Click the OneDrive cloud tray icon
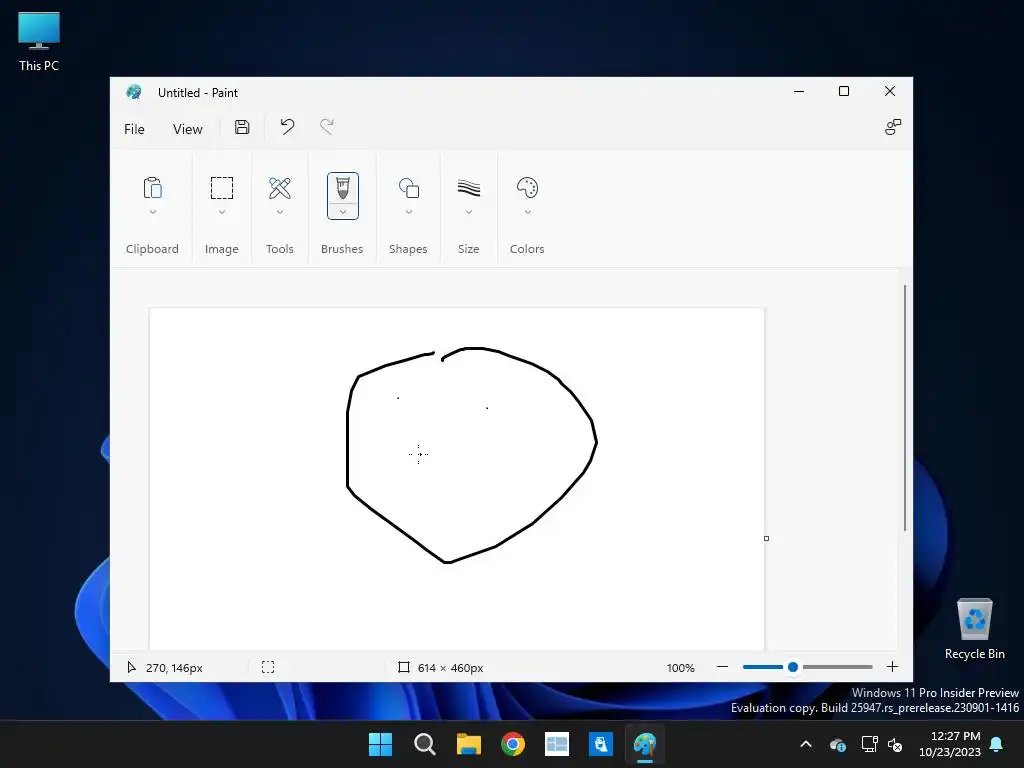Viewport: 1024px width, 768px height. coord(838,744)
